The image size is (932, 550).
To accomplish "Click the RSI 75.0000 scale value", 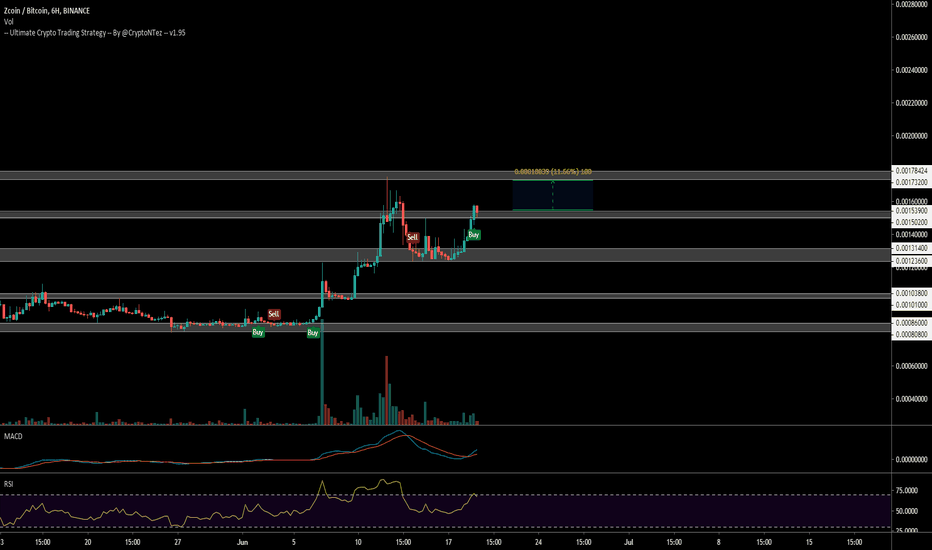I will (x=906, y=491).
